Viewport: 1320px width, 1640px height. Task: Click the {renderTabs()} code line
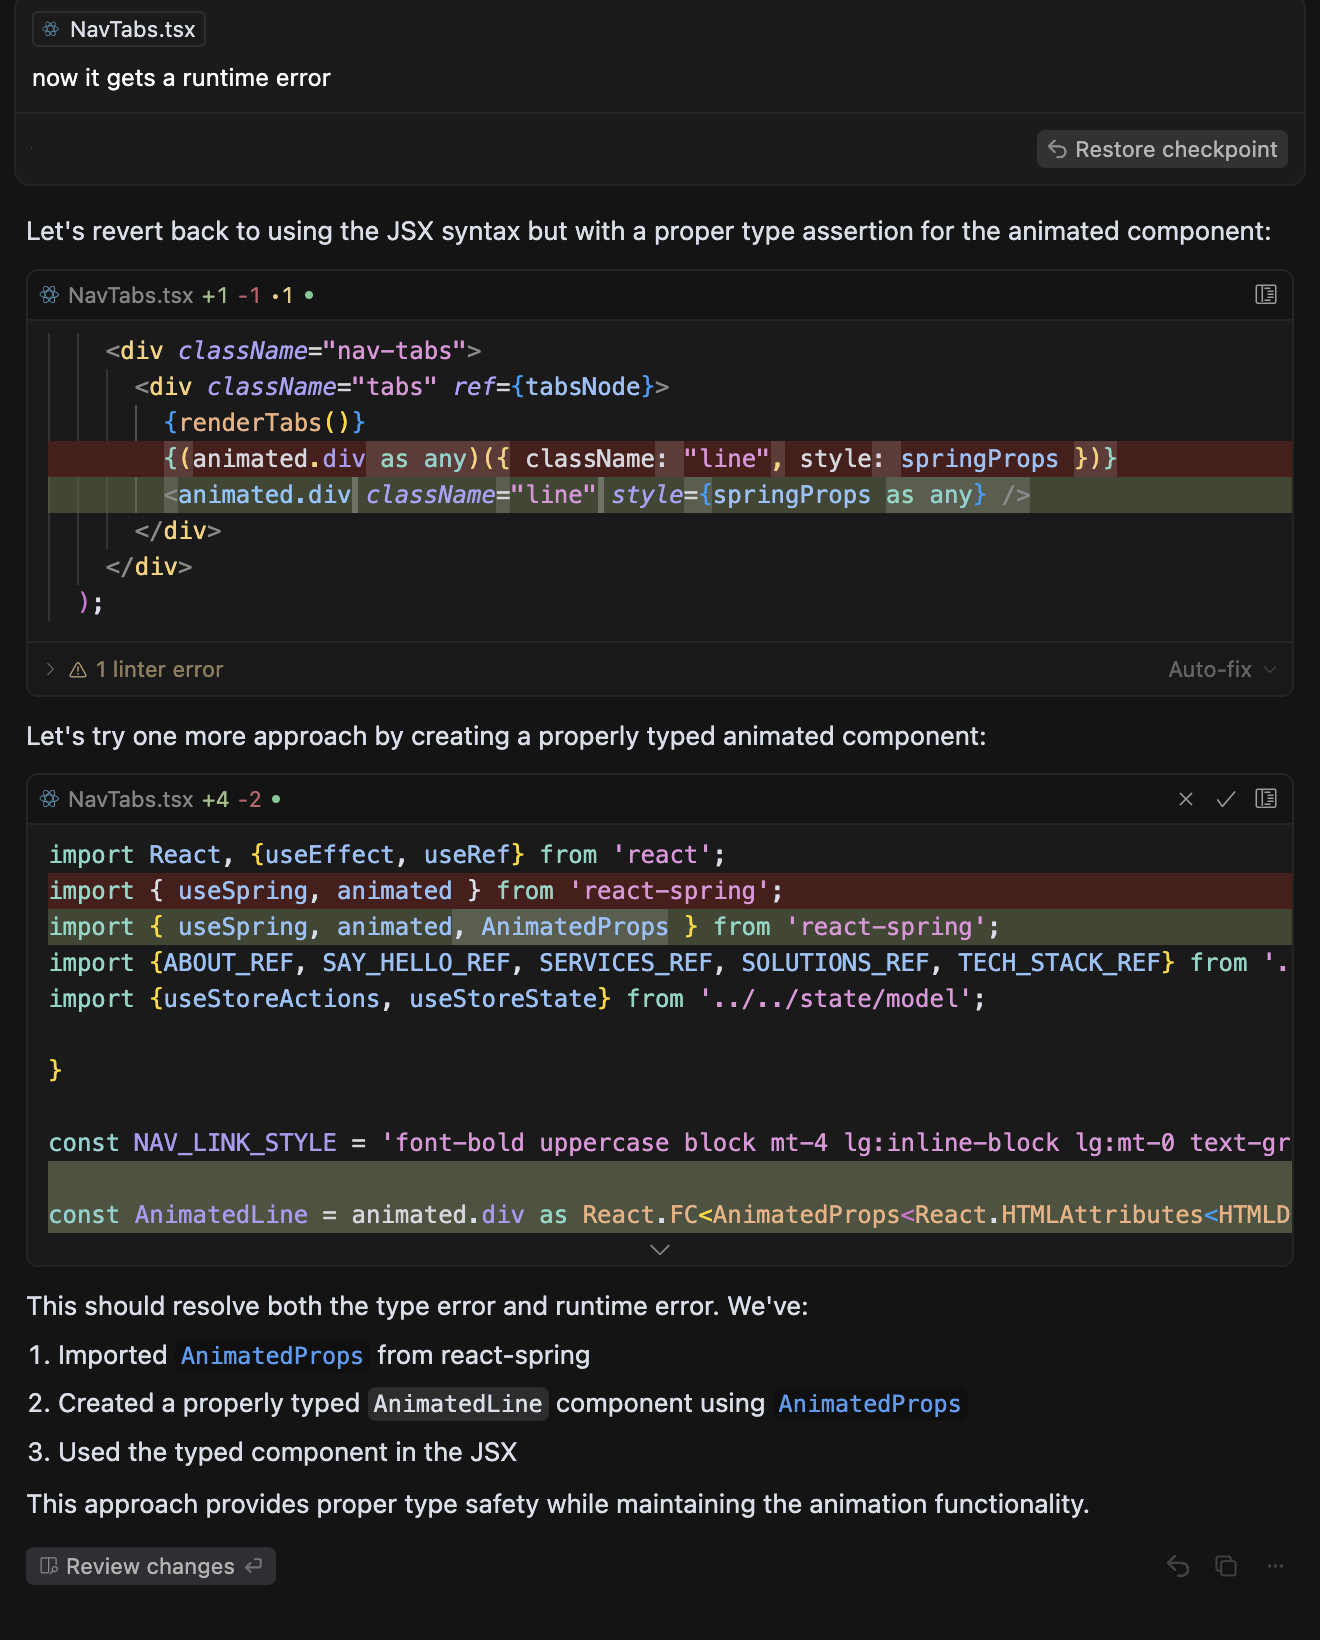tap(264, 423)
